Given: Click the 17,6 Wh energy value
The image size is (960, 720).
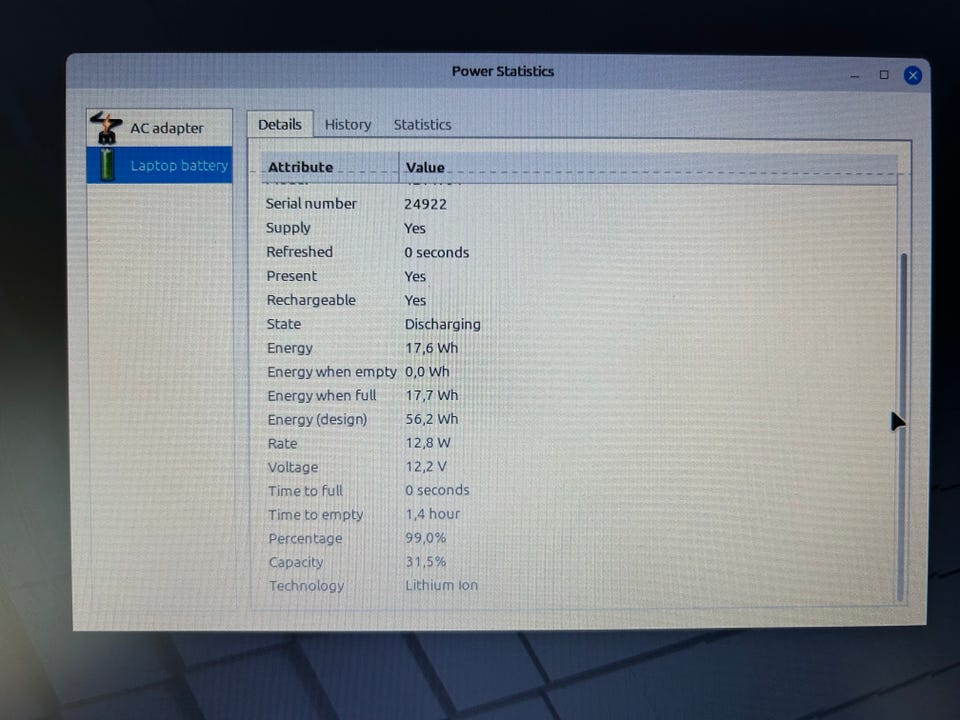Looking at the screenshot, I should click(432, 348).
